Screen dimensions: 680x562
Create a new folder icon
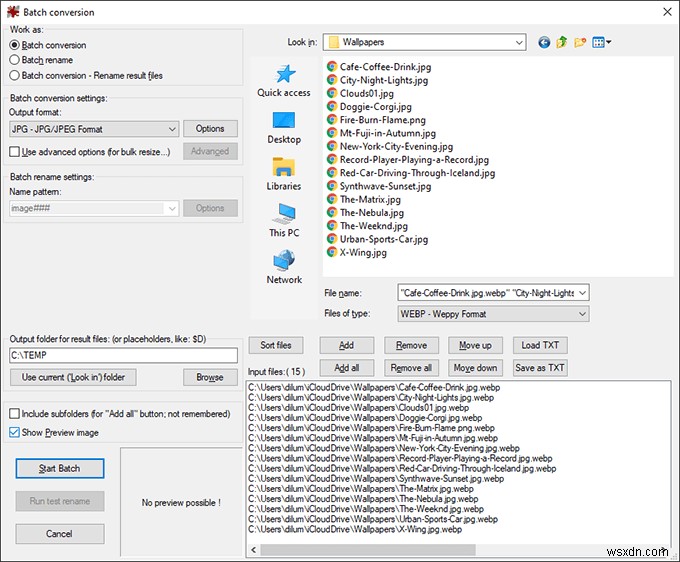580,42
